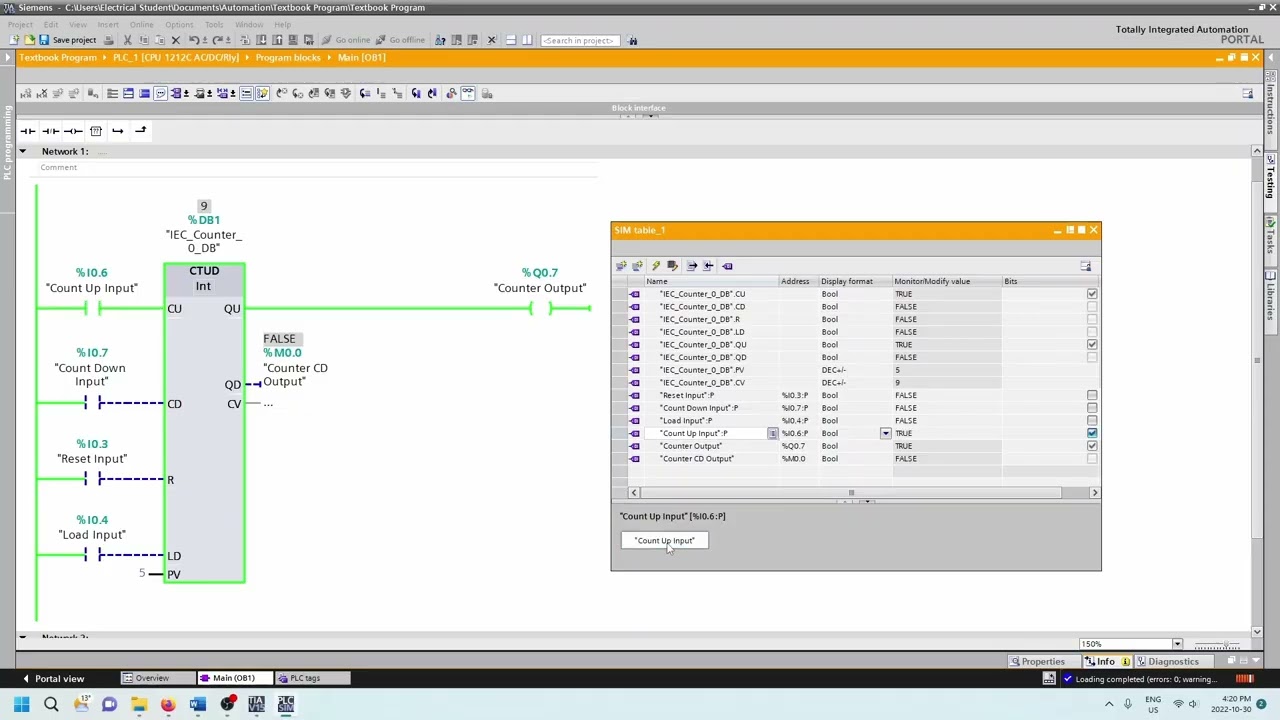Image resolution: width=1280 pixels, height=720 pixels.
Task: Toggle the IEC_Counter_0_DB.QU bit checkbox
Action: point(1092,344)
